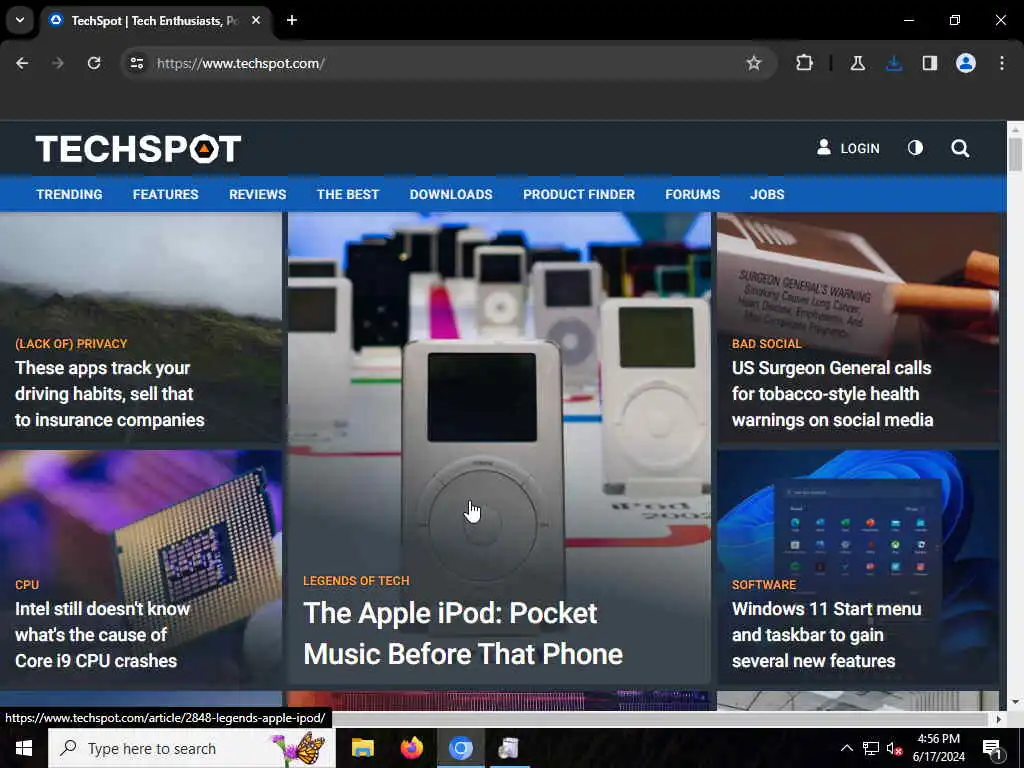Open the notification center icon
The width and height of the screenshot is (1024, 768).
tap(992, 749)
